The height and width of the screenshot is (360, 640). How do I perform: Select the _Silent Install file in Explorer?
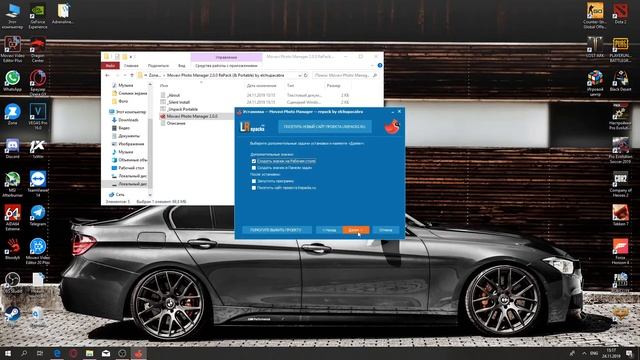(x=178, y=102)
